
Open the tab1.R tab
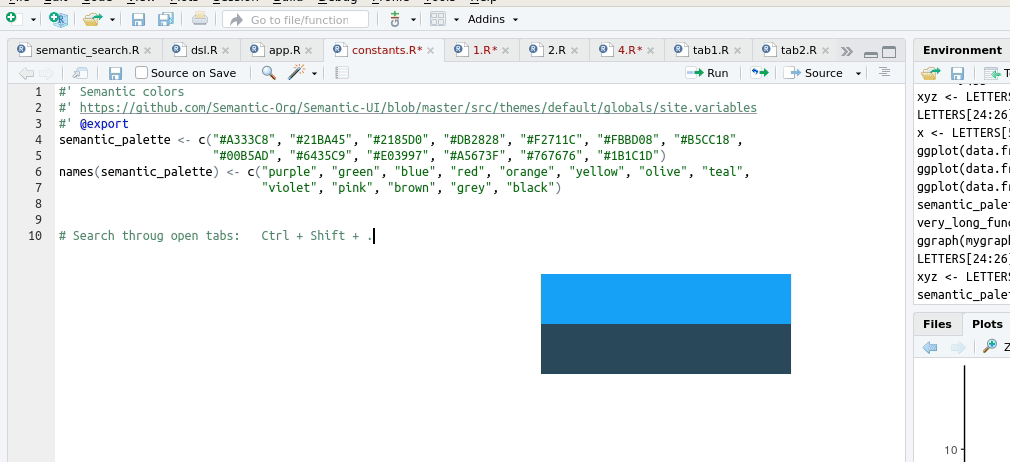[710, 50]
